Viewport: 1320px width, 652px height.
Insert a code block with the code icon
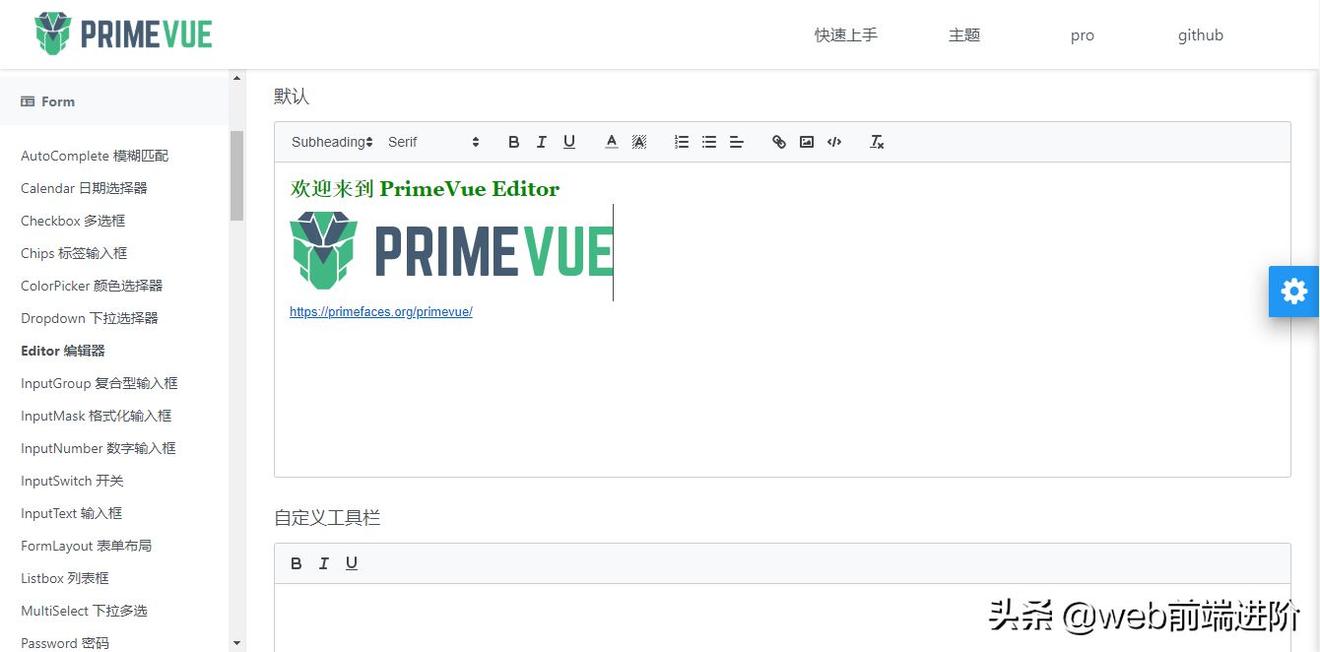pyautogui.click(x=834, y=141)
